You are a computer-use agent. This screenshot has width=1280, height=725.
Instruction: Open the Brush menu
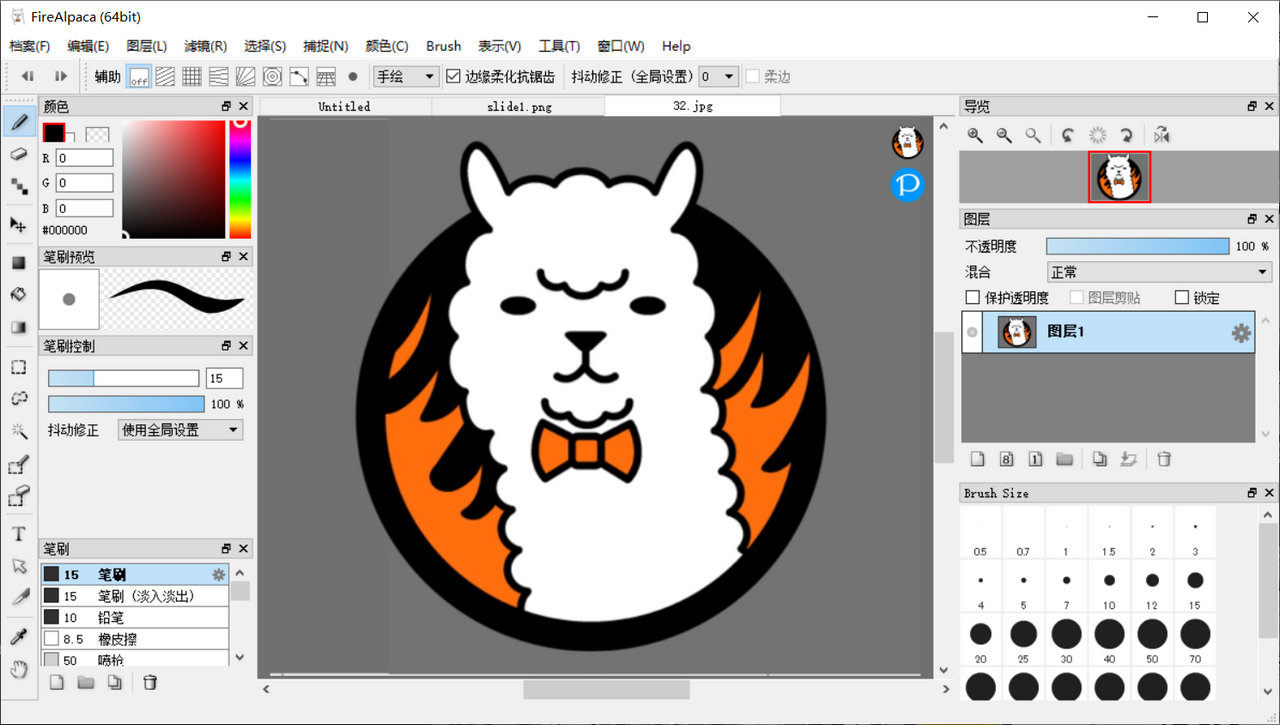click(443, 46)
